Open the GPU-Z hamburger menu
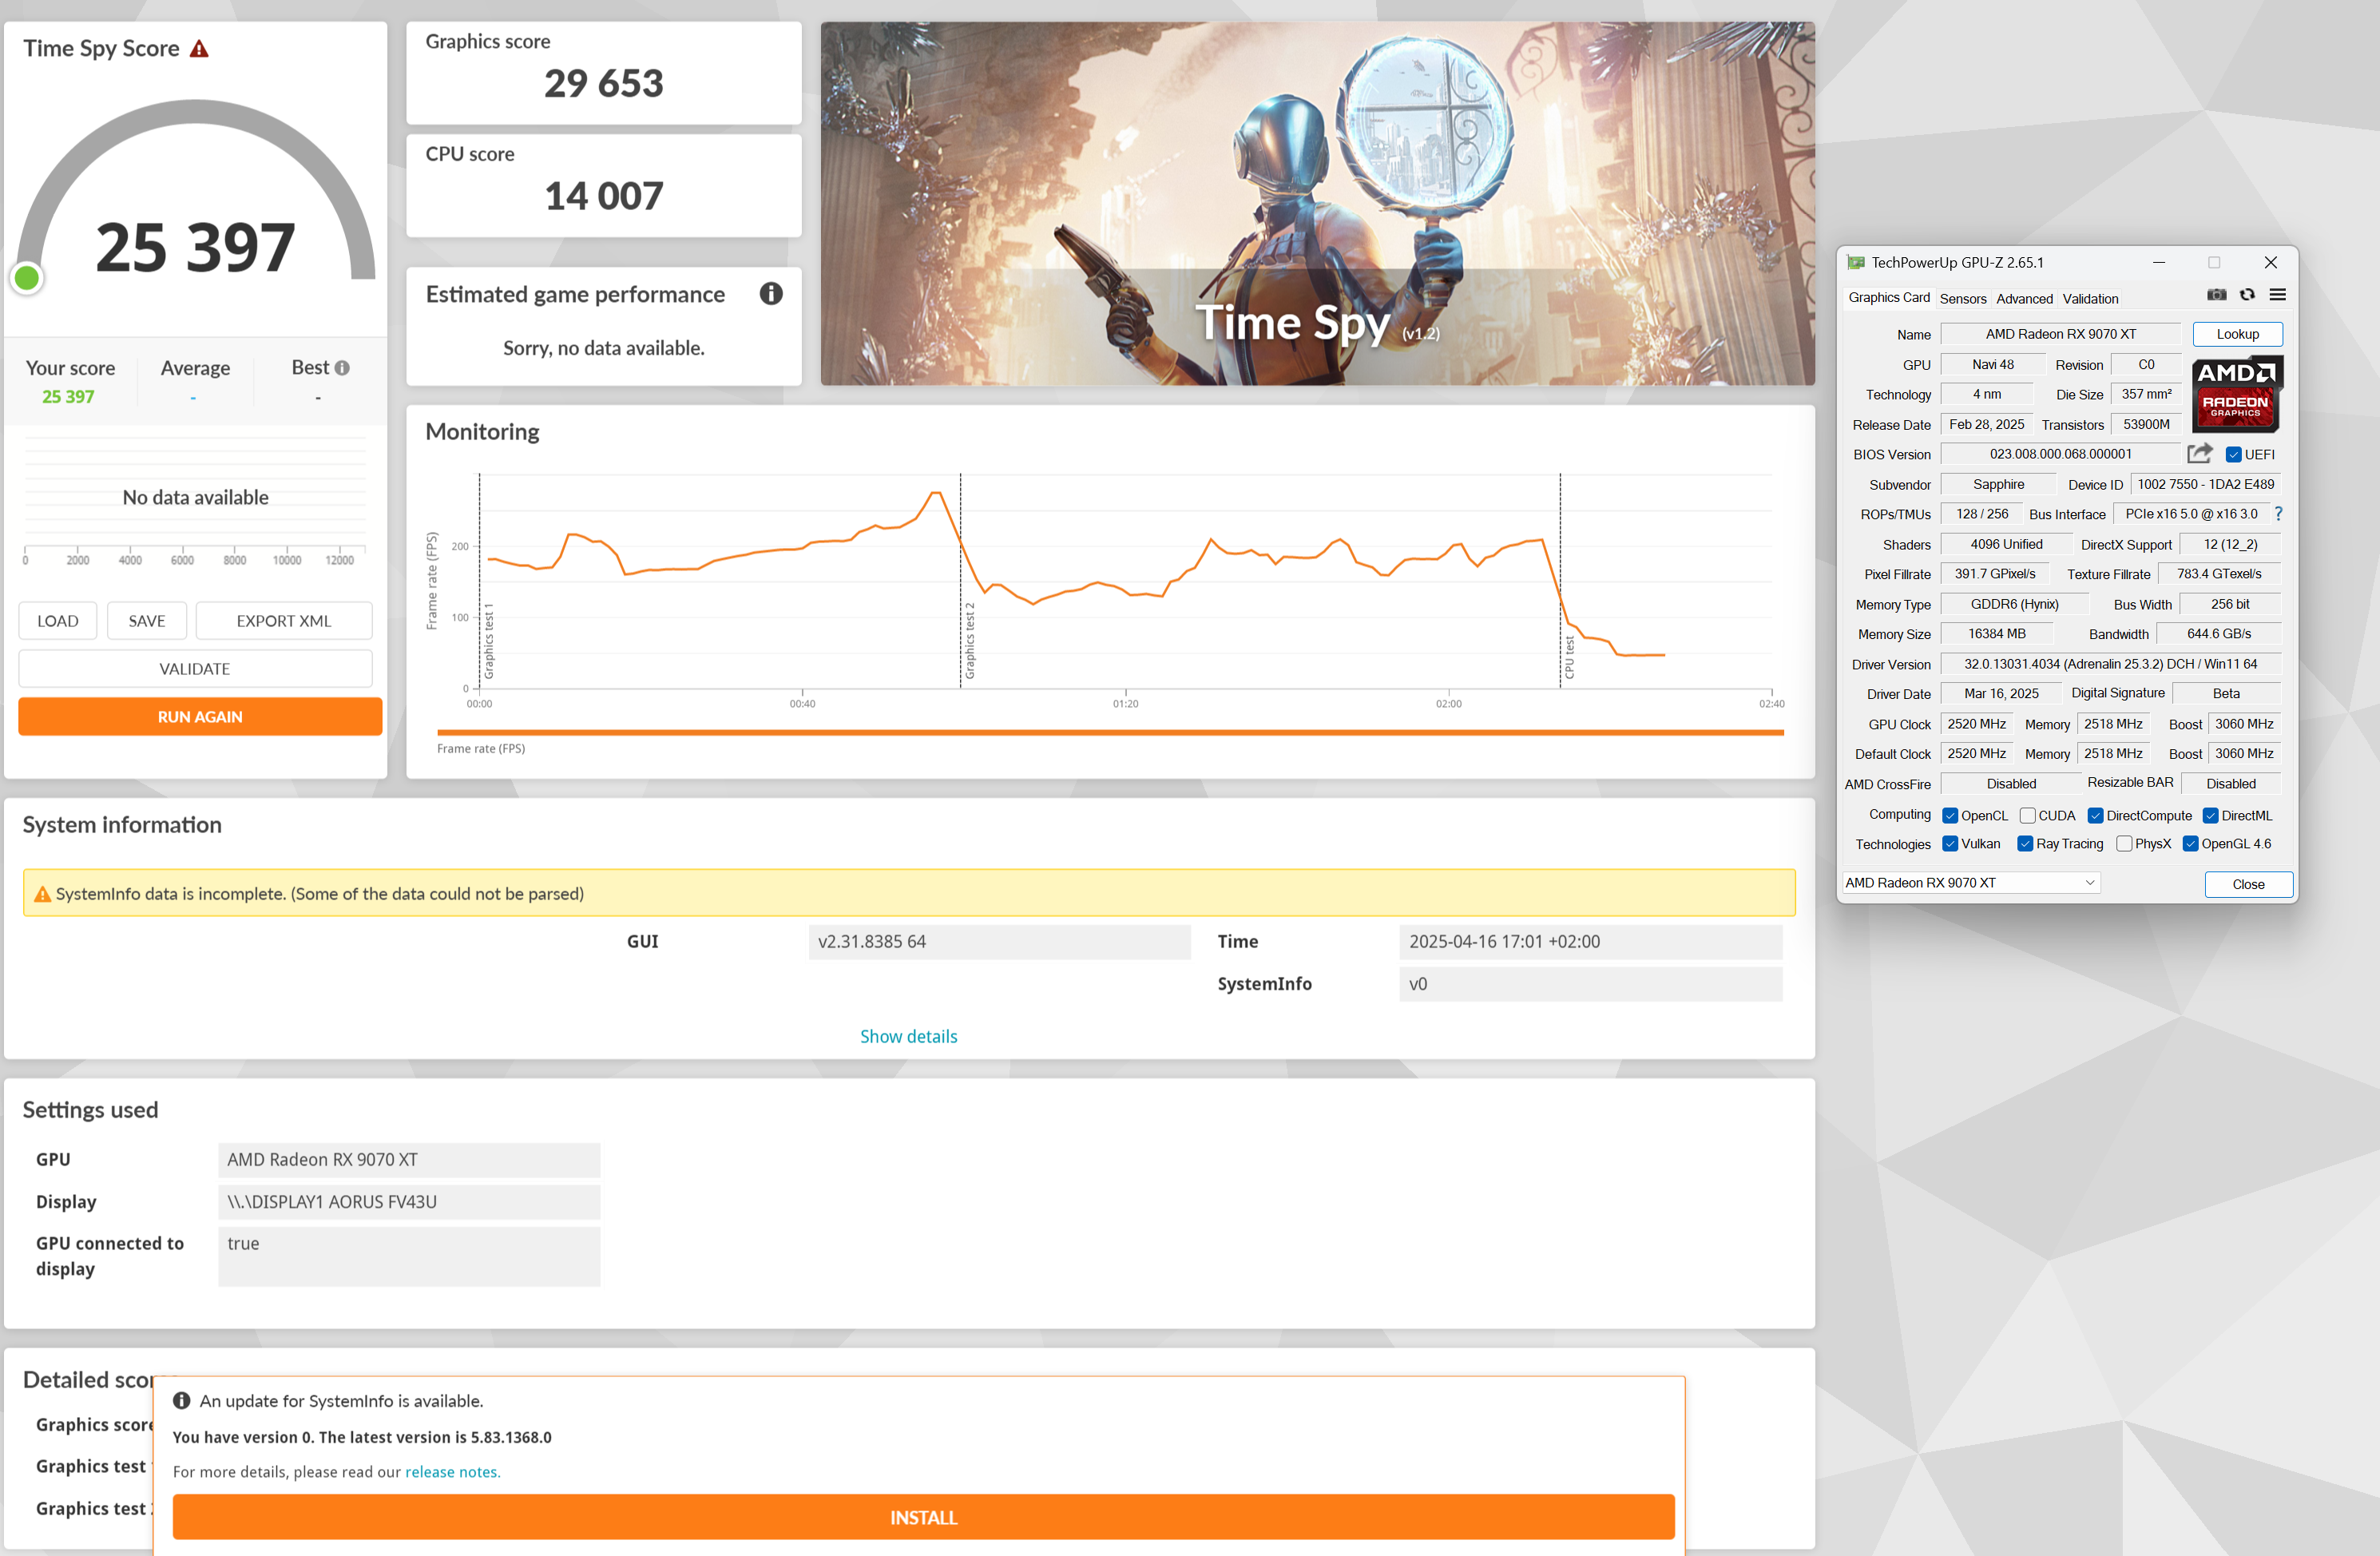Viewport: 2380px width, 1556px height. point(2278,295)
